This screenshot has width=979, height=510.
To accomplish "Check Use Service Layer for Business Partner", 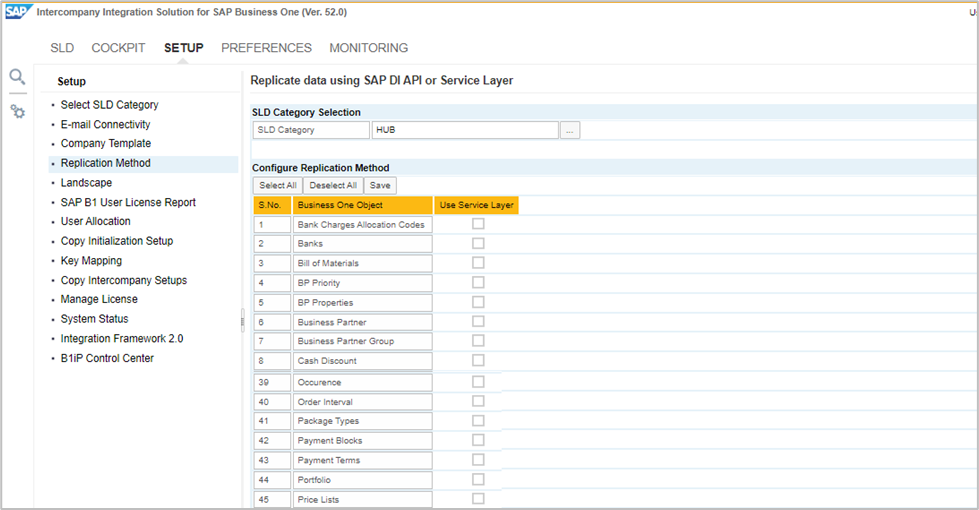I will coord(478,321).
